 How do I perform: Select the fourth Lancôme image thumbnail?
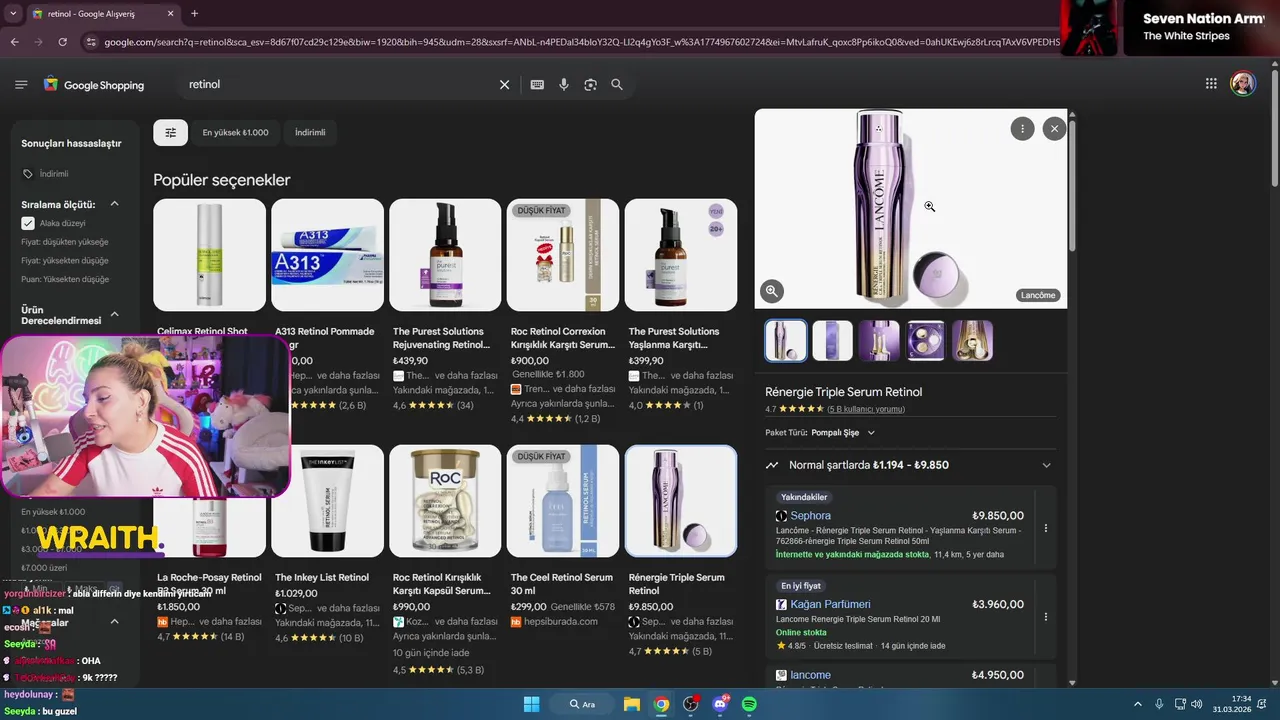click(926, 341)
